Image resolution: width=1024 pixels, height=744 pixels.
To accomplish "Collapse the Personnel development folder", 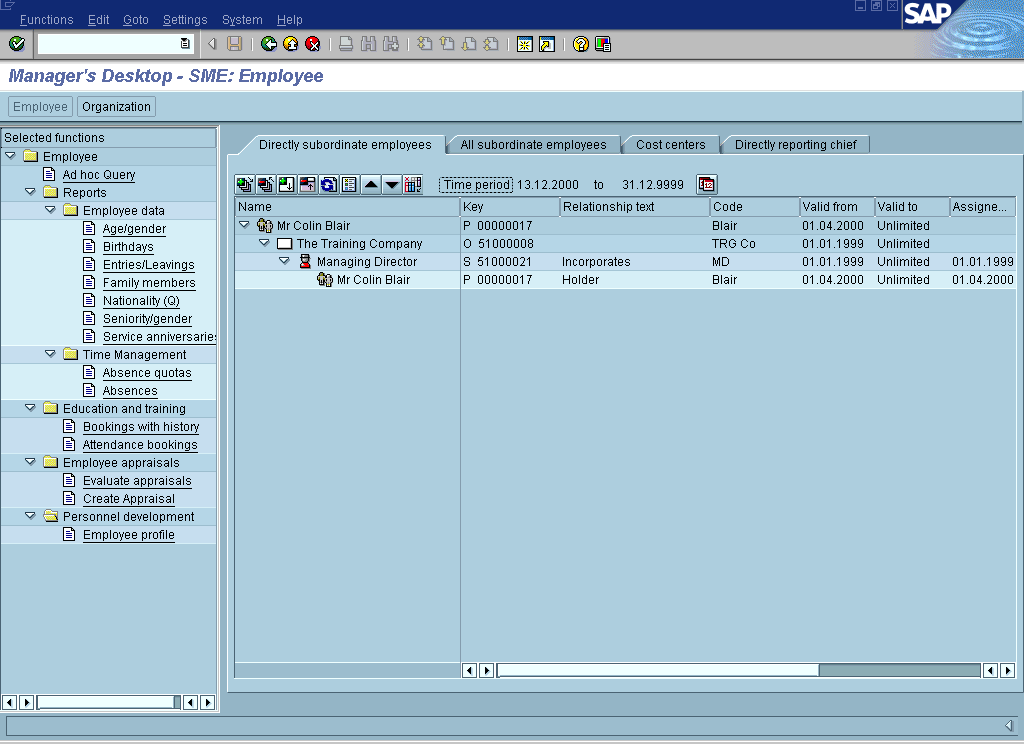I will coord(30,516).
